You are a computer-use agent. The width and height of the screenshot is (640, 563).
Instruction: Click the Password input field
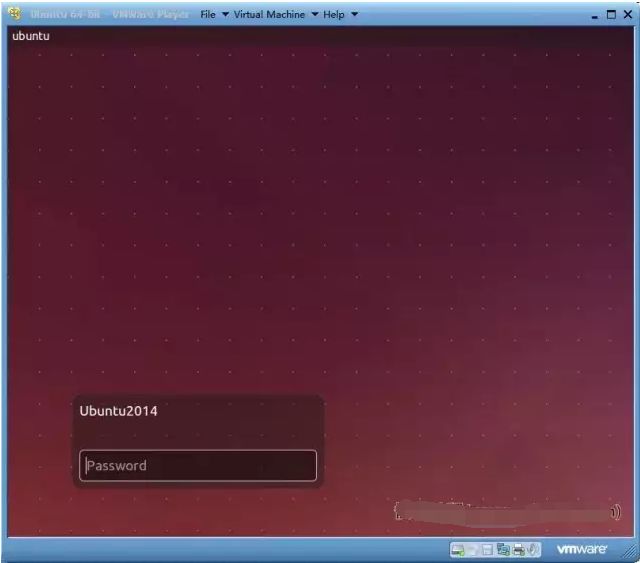[x=198, y=465]
